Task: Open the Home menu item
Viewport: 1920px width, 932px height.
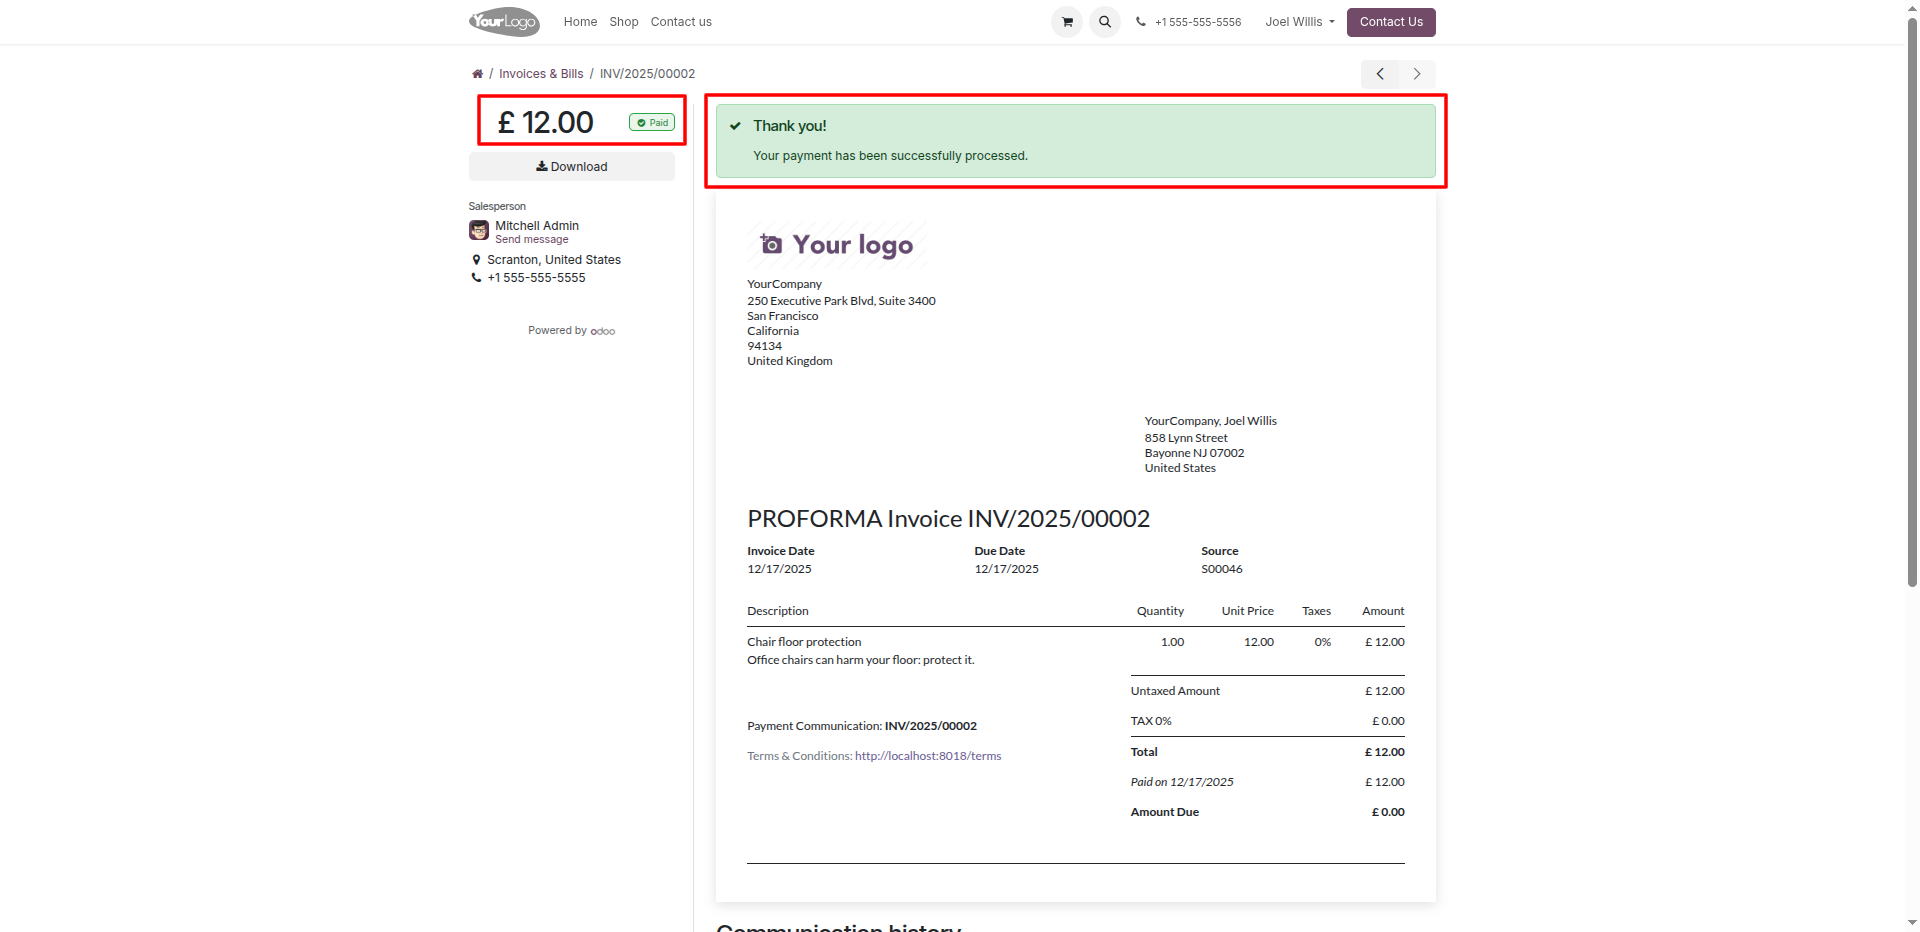Action: (x=580, y=22)
